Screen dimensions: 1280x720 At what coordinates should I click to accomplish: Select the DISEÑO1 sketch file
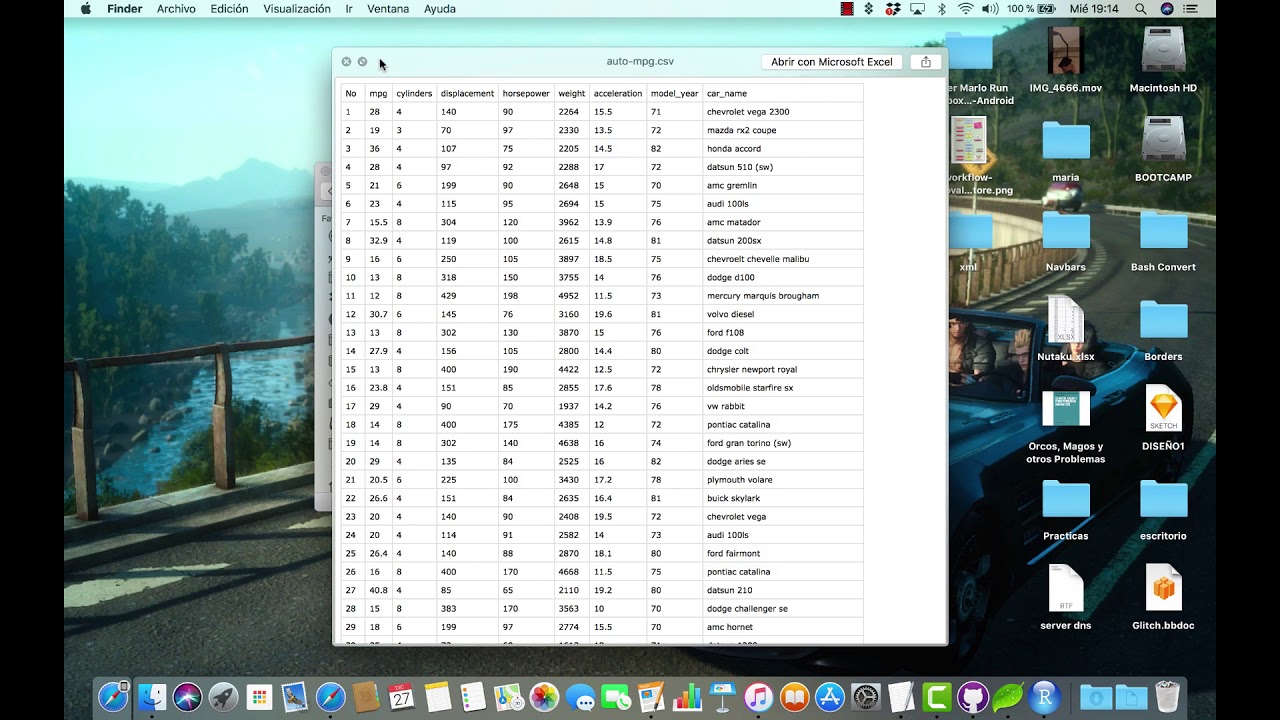1163,418
